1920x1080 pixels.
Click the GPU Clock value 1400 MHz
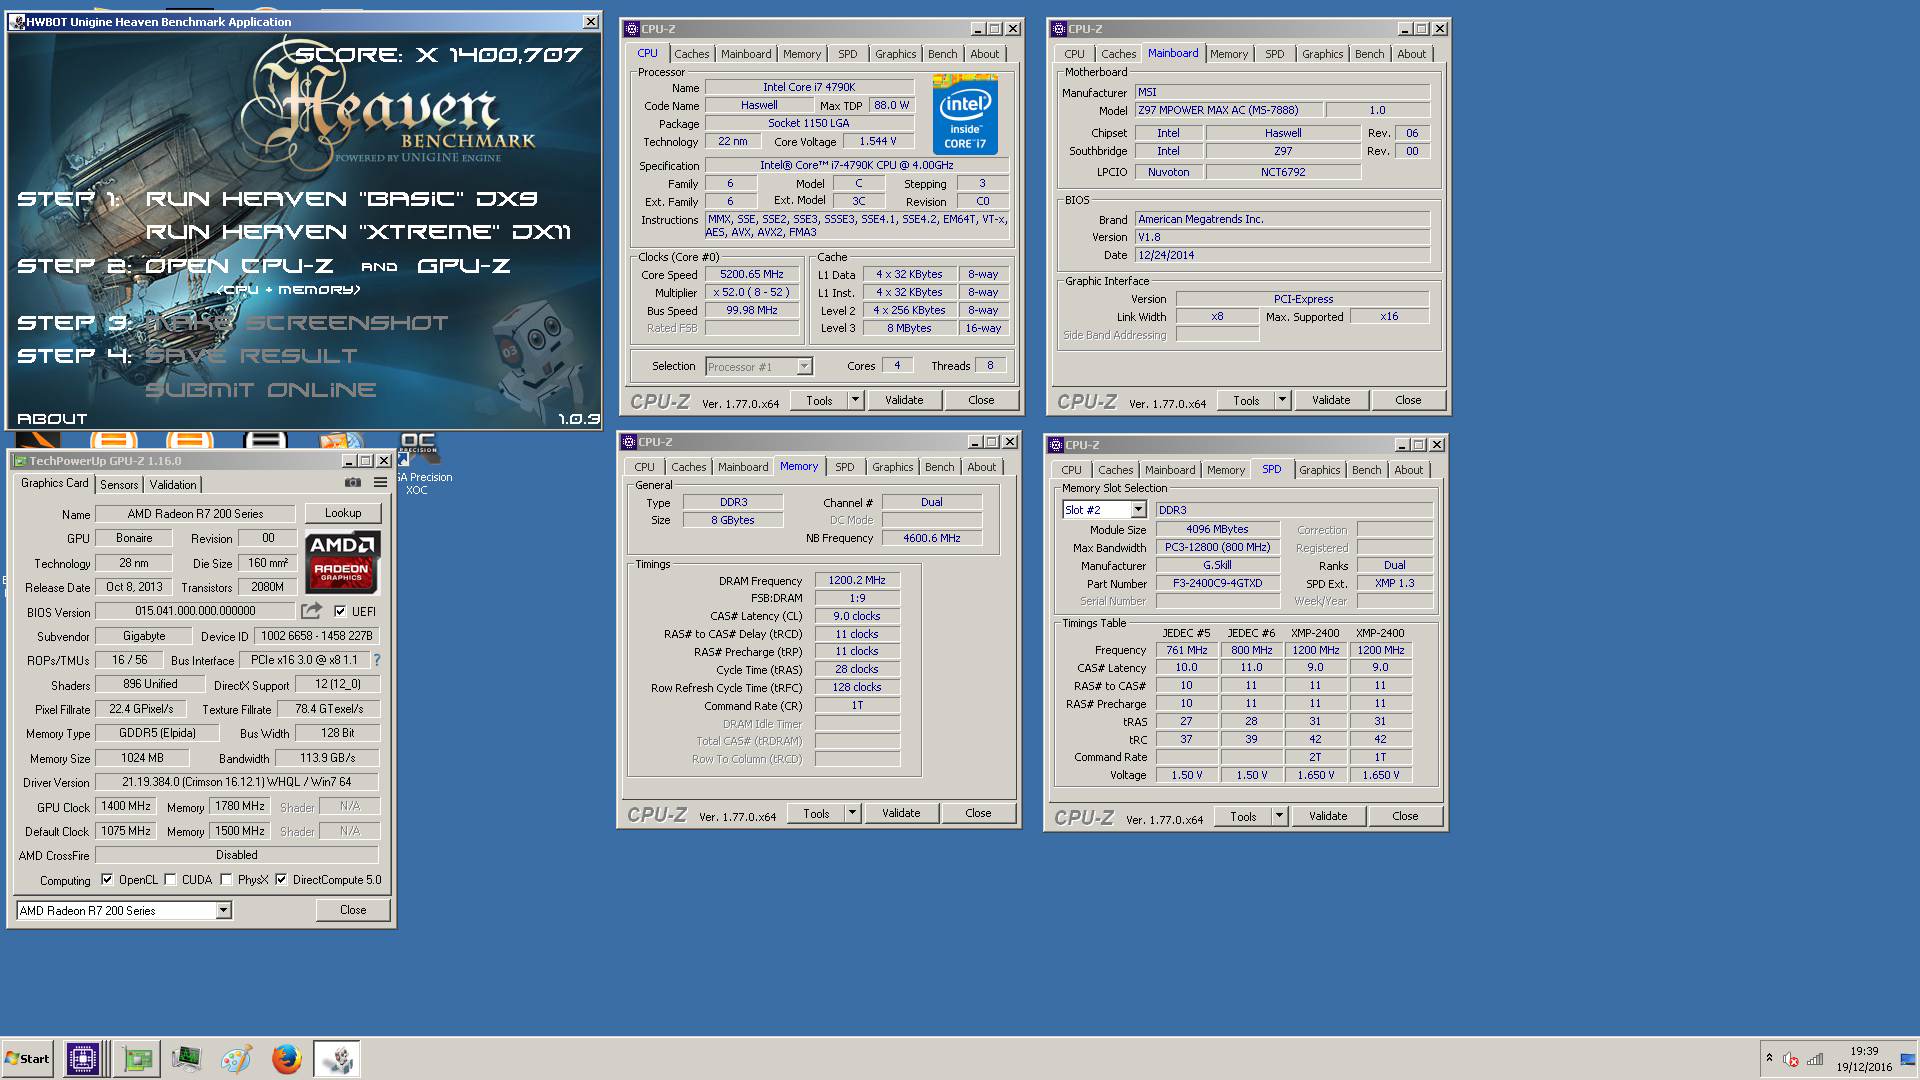[126, 806]
